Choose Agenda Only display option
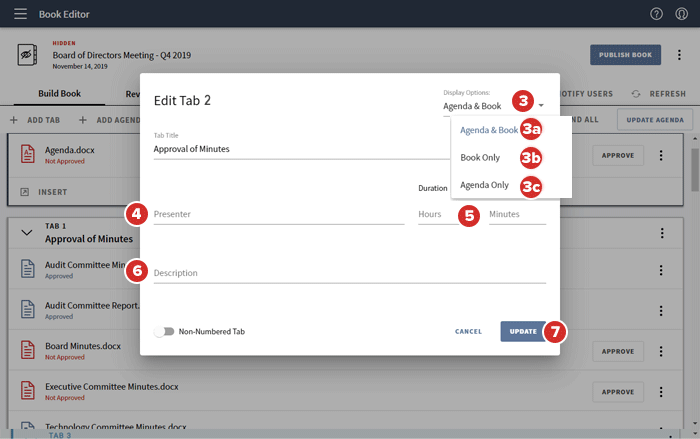700x439 pixels. (484, 185)
